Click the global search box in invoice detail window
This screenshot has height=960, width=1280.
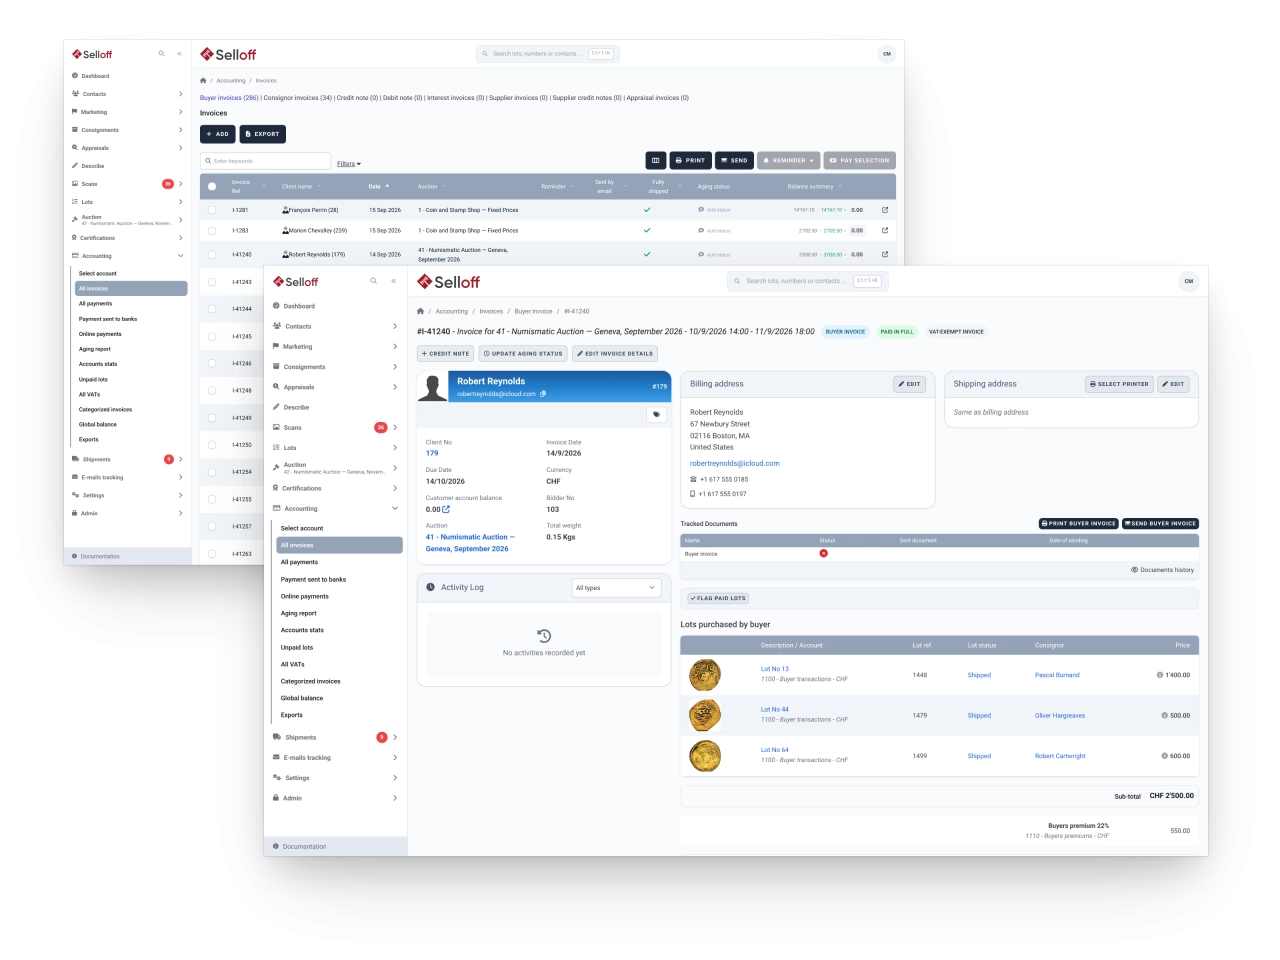(x=806, y=281)
